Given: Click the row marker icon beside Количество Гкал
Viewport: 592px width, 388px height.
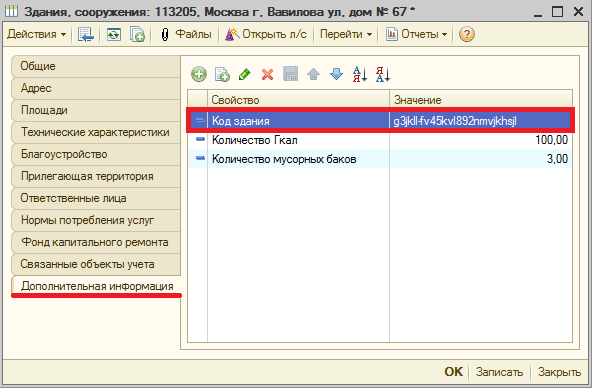Looking at the screenshot, I should (x=200, y=139).
